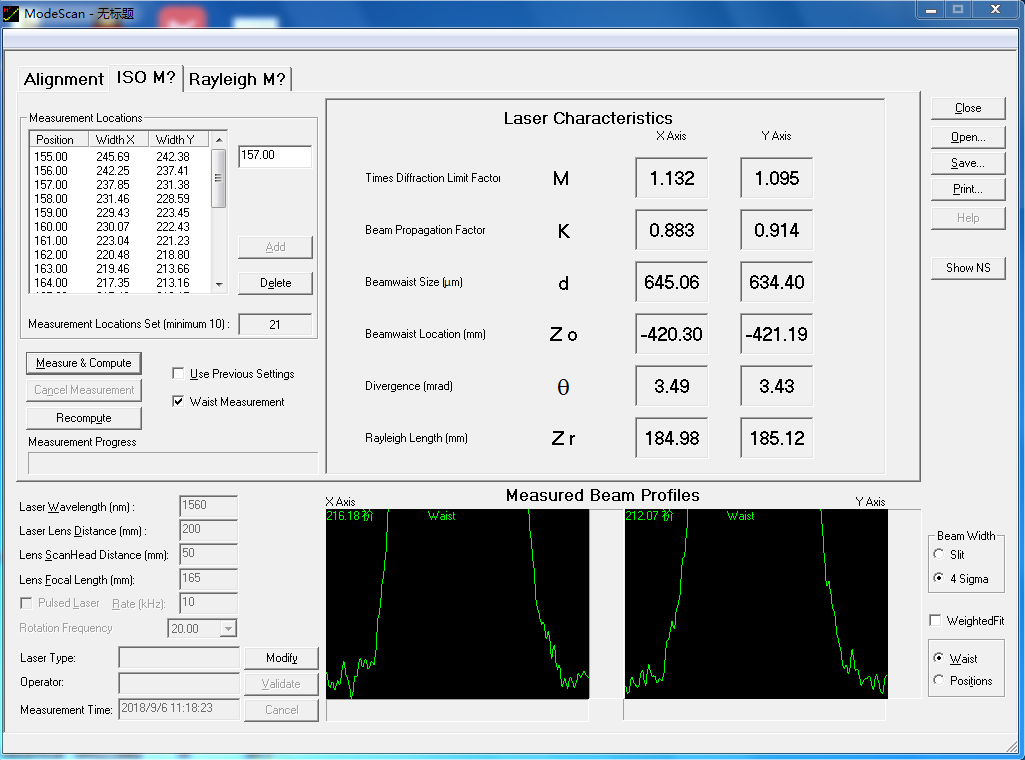
Task: Select the Slit beam width option
Action: point(938,555)
